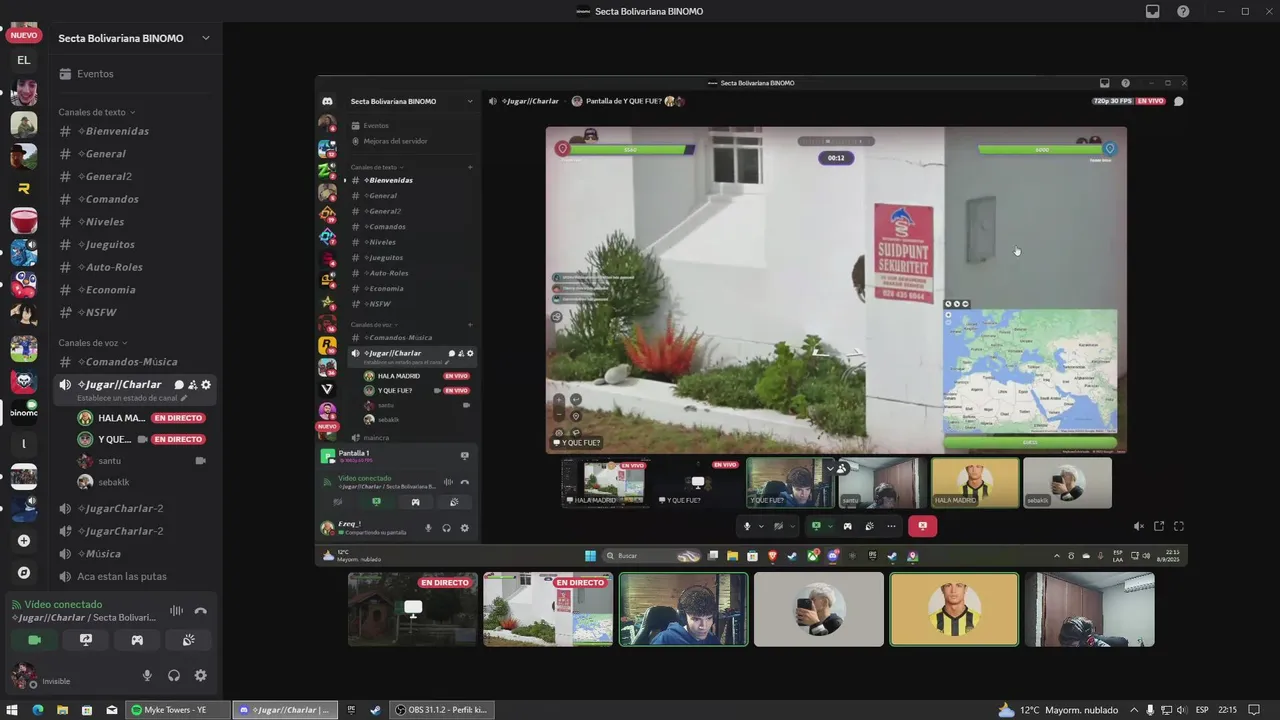The image size is (1280, 720).
Task: Select bottom thumbnail of person holding phone
Action: pyautogui.click(x=819, y=609)
